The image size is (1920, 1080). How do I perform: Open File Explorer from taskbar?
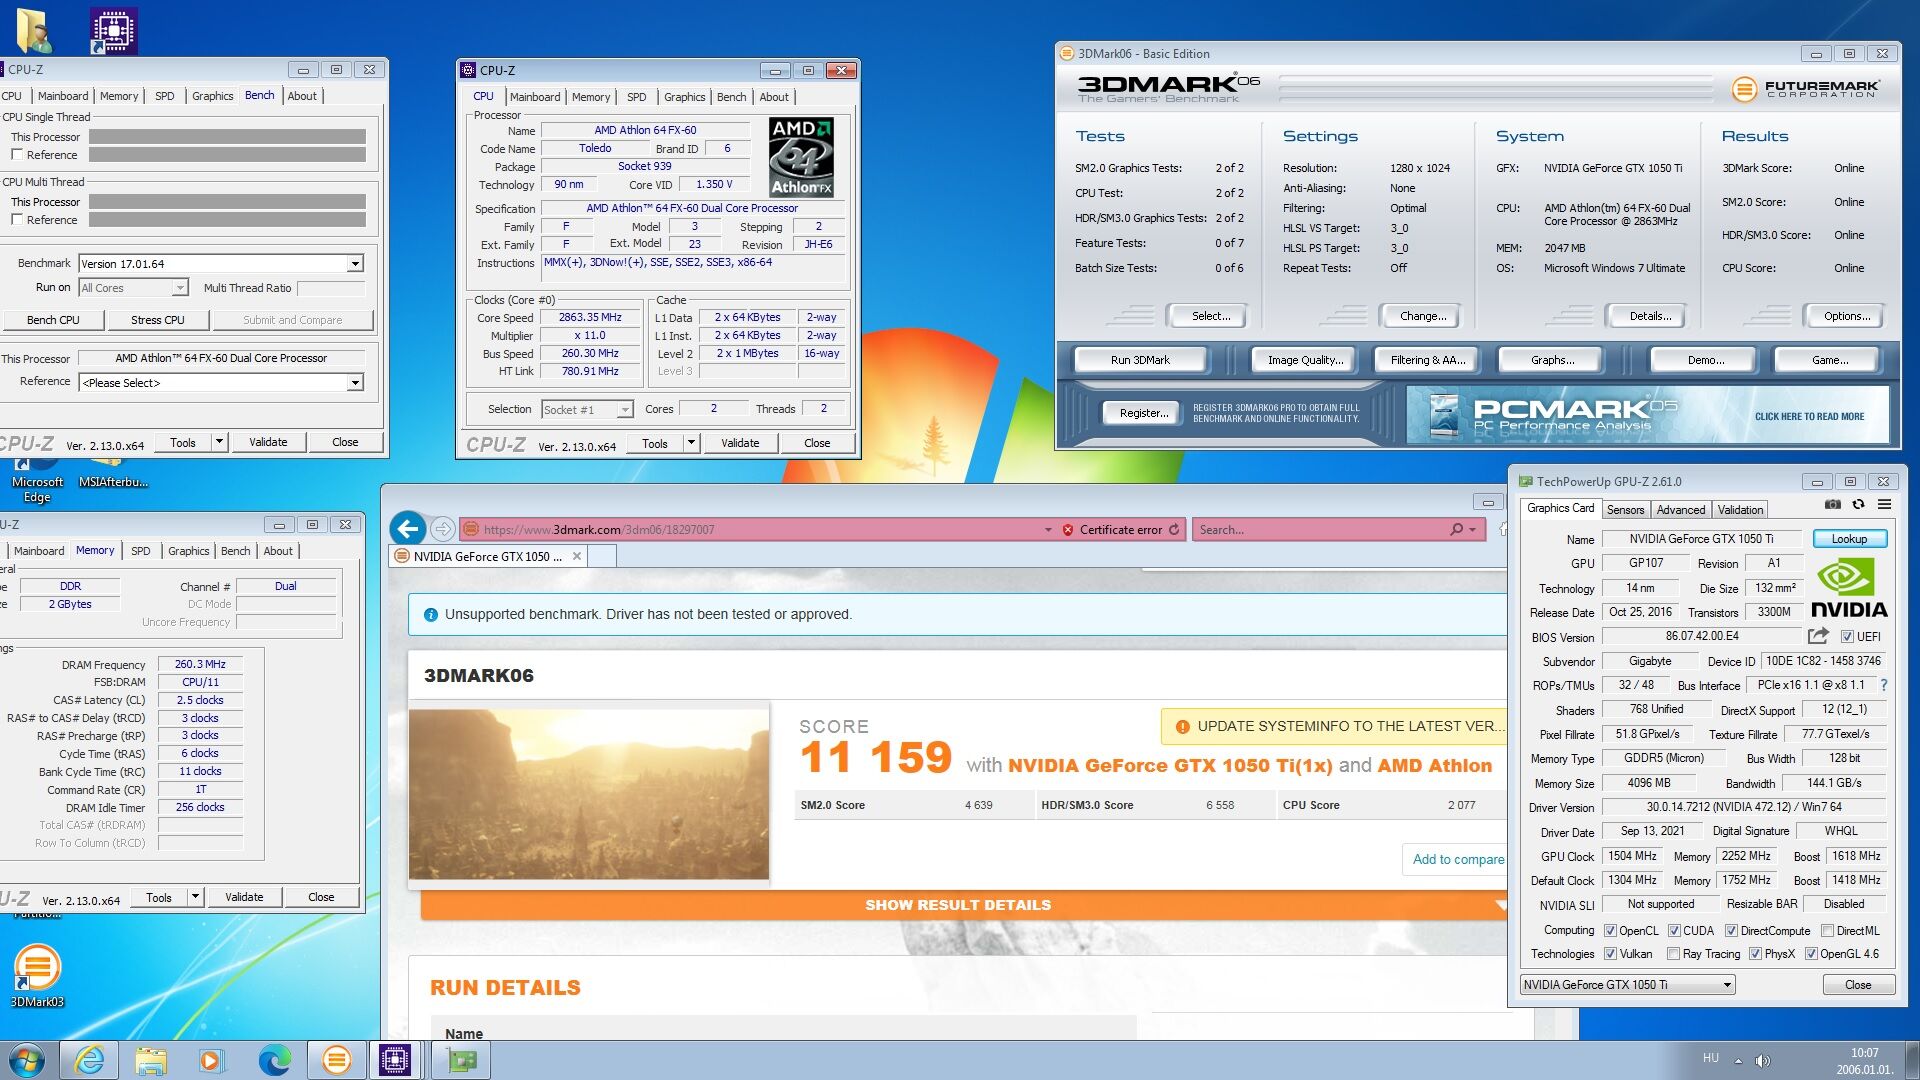click(x=151, y=1060)
